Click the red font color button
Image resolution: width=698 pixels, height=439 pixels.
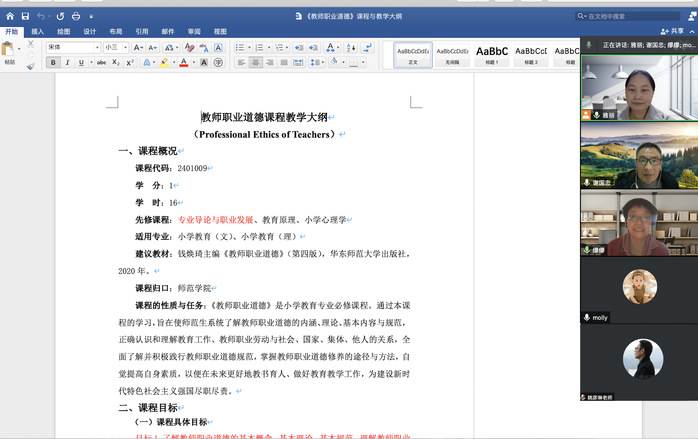tap(183, 62)
